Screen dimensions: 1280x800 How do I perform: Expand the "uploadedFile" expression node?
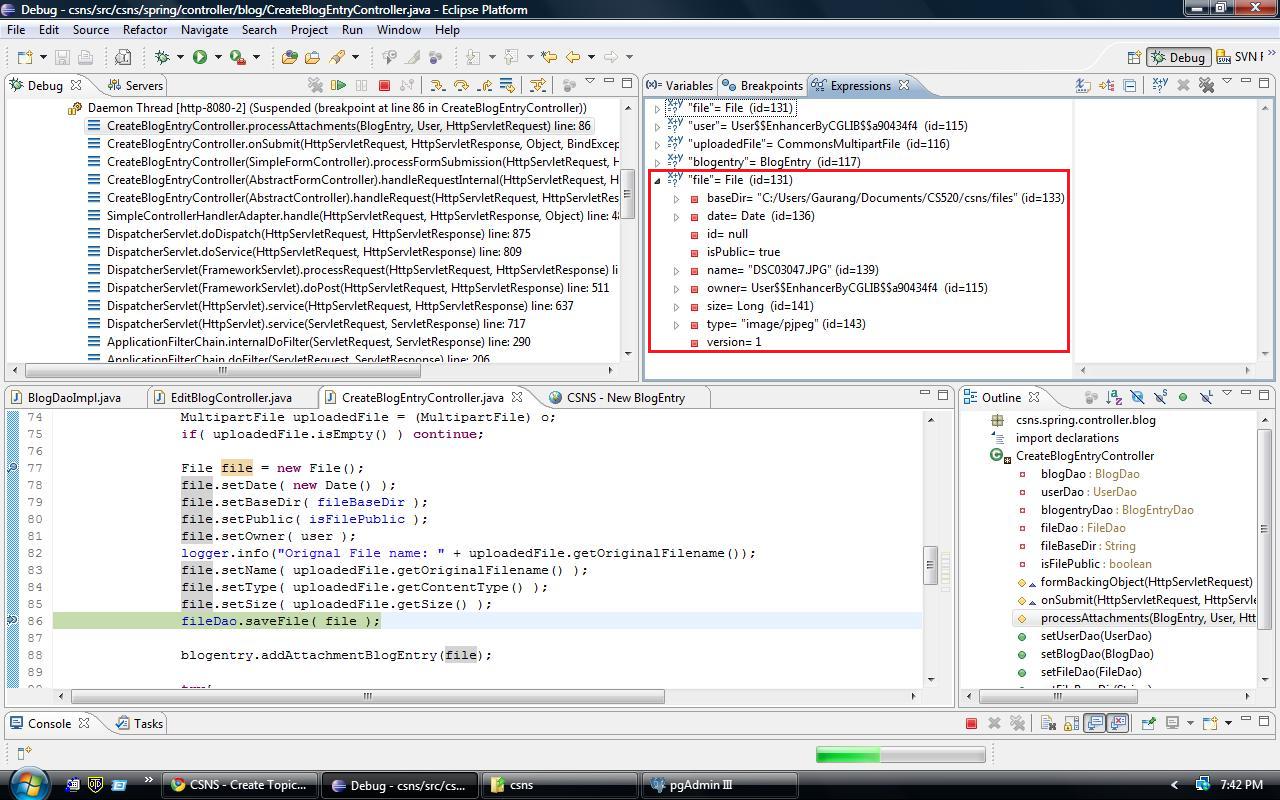pos(657,144)
